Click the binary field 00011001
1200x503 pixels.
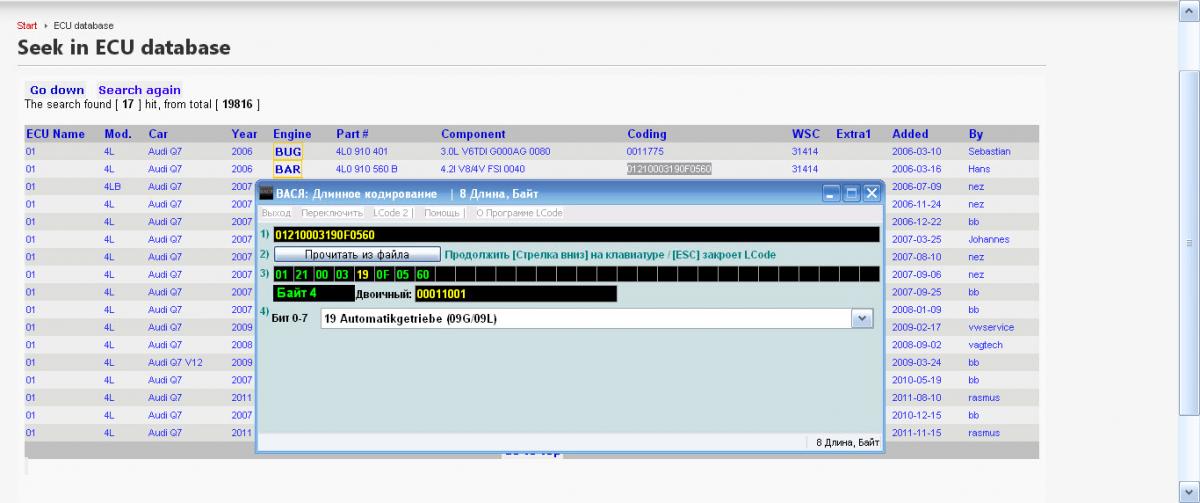point(515,294)
